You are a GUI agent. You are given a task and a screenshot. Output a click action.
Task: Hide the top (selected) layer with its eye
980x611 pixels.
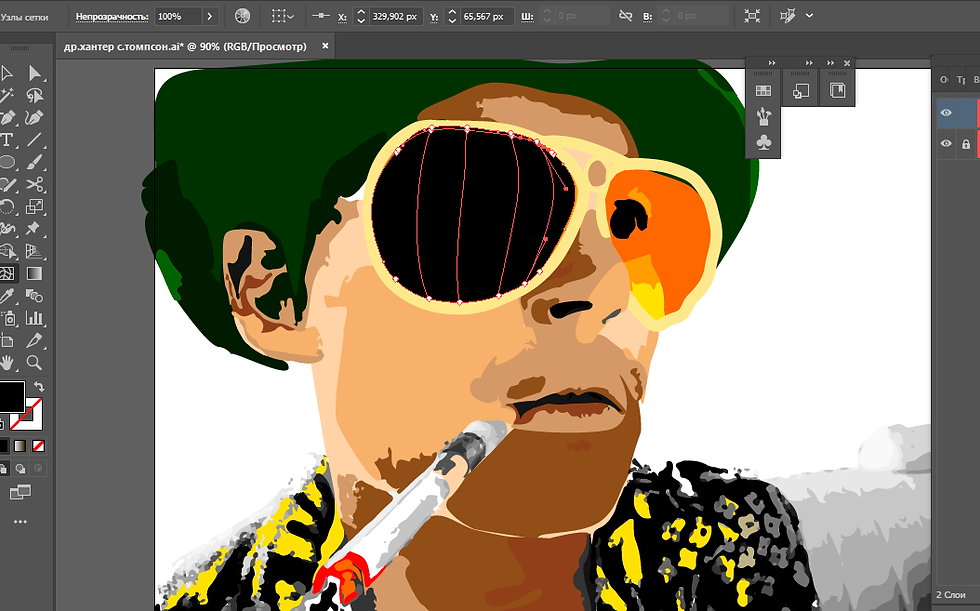[946, 112]
